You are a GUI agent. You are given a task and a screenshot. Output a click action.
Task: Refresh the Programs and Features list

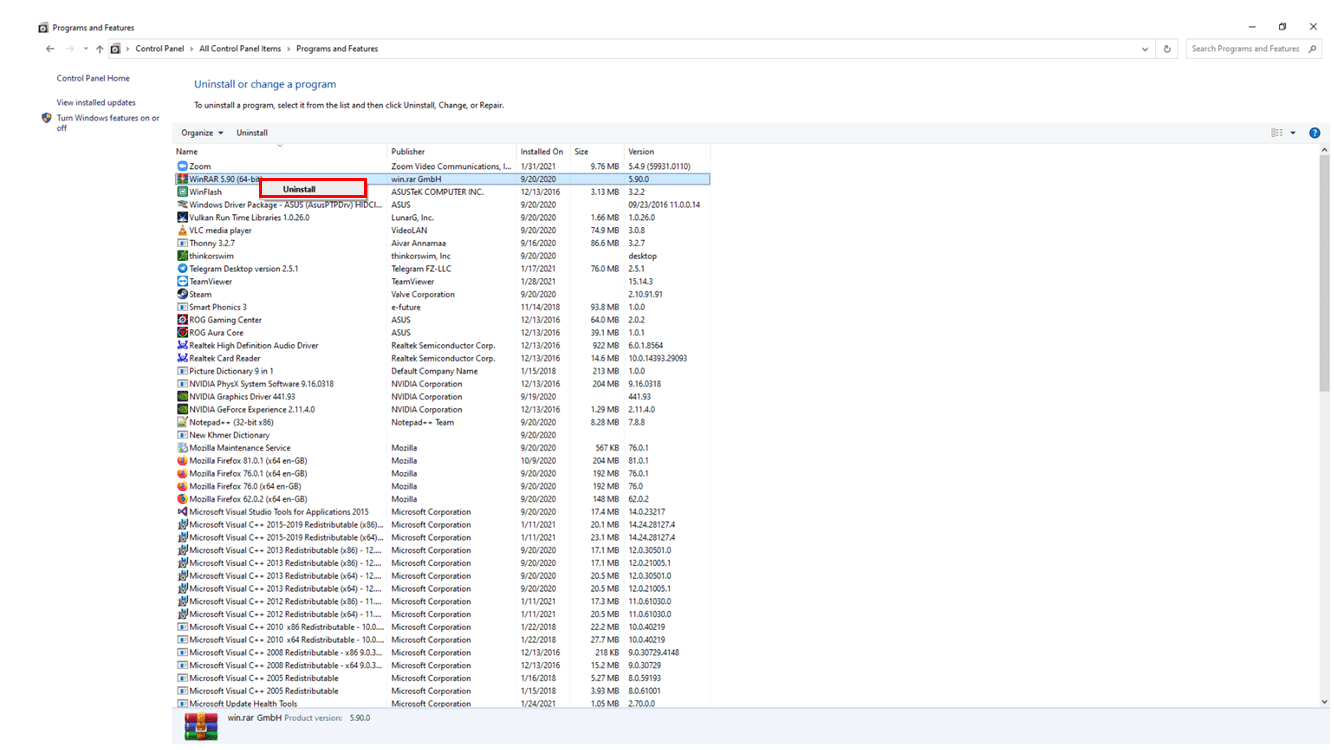1167,49
